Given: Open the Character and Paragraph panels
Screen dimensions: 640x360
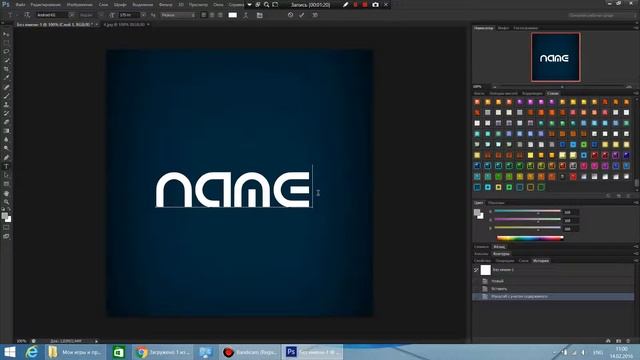Looking at the screenshot, I should pyautogui.click(x=260, y=15).
